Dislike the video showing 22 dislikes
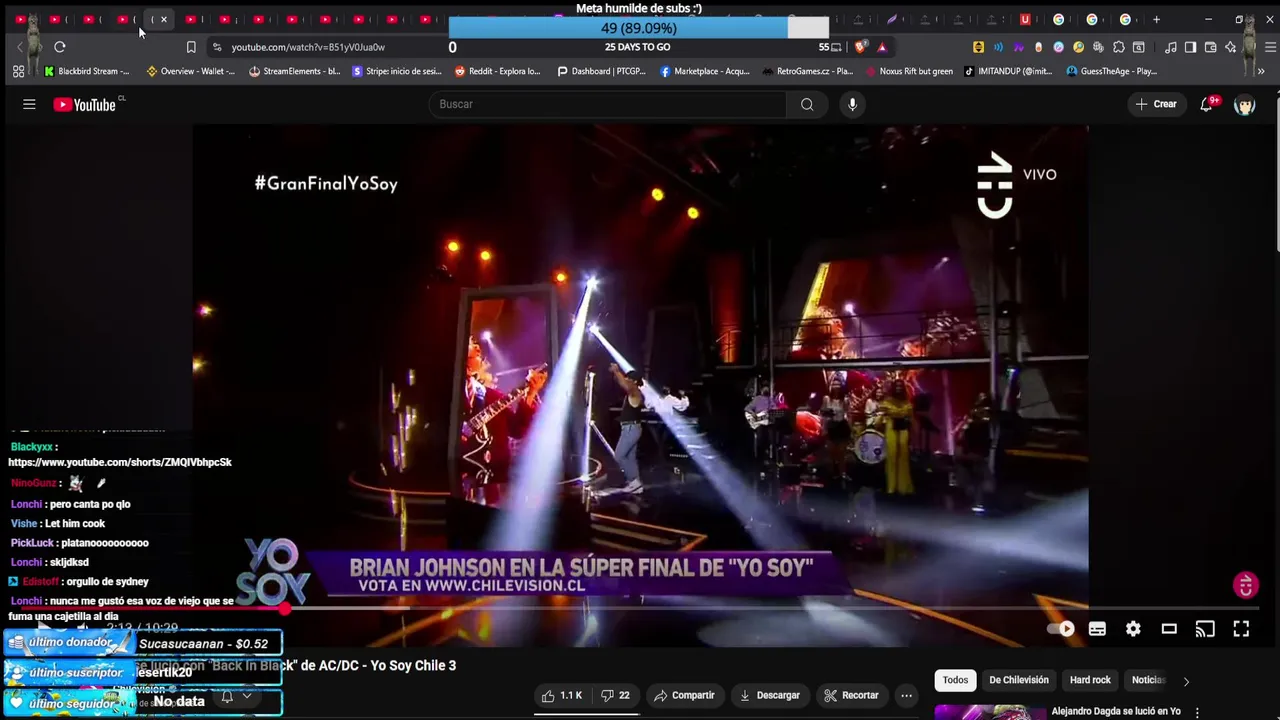Screen dimensions: 1280x720 pos(615,695)
